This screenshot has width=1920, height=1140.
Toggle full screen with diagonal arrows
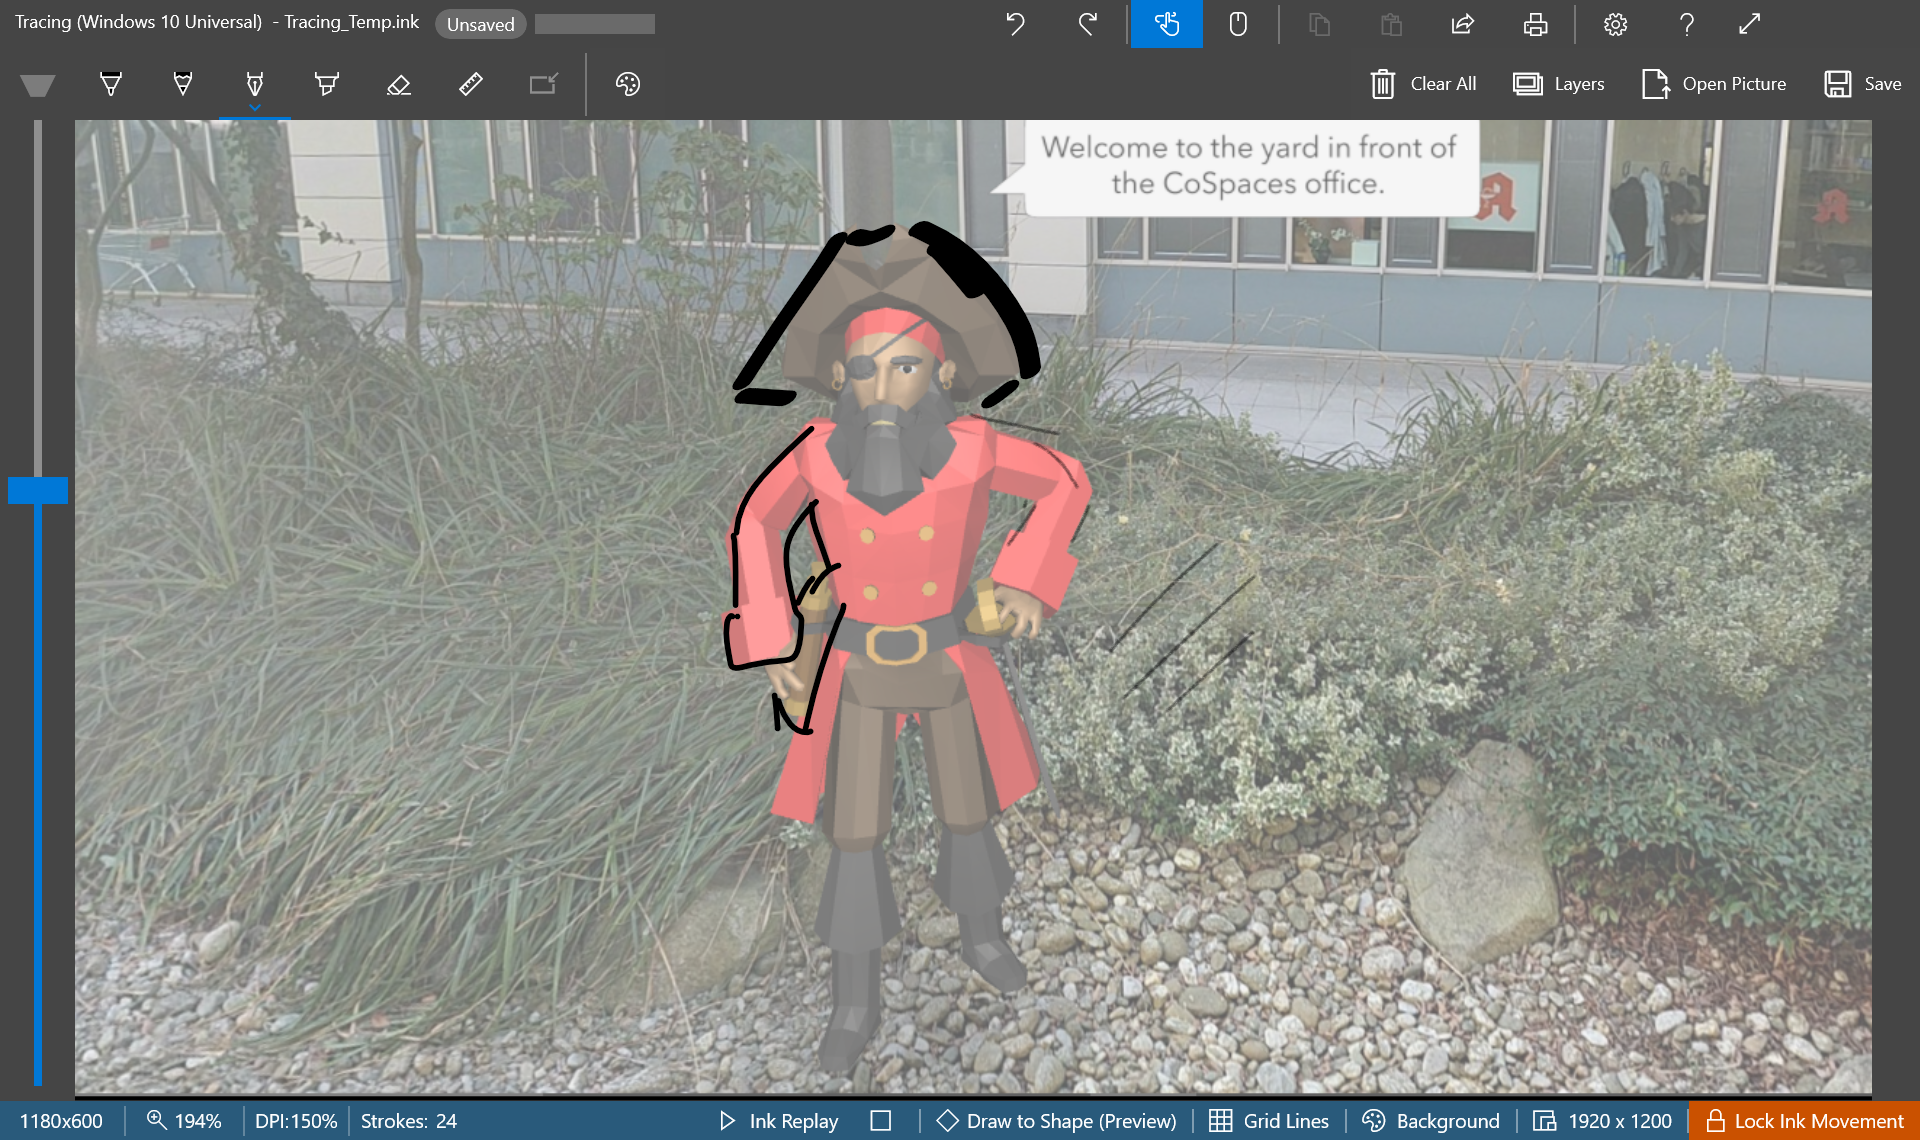point(1749,24)
